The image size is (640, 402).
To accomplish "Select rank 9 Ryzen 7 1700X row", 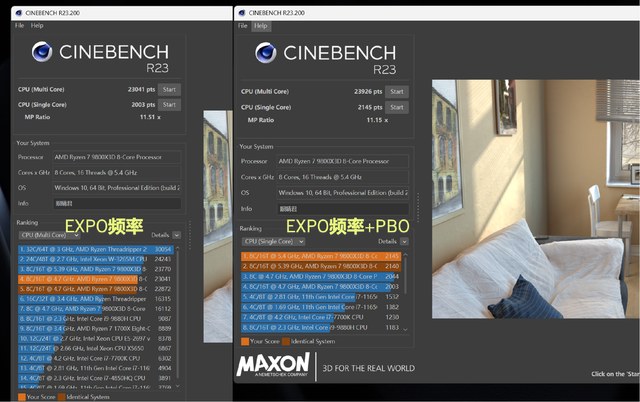I will click(96, 329).
